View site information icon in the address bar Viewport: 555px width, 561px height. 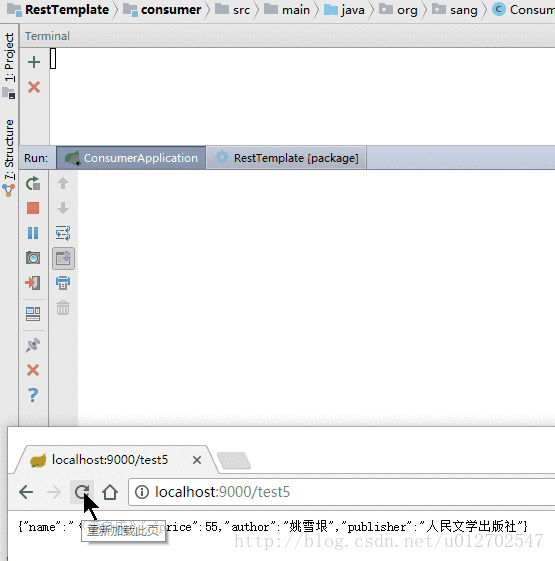[x=142, y=492]
